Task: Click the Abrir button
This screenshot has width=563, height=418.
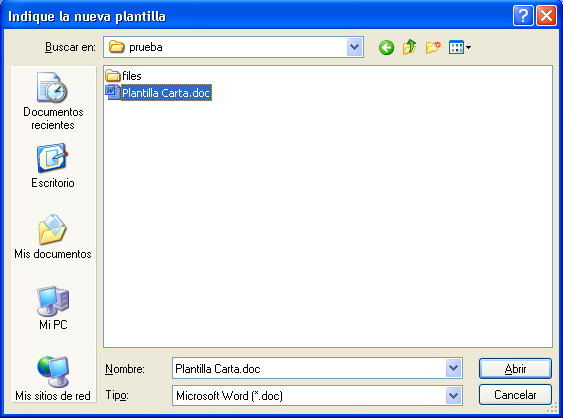Action: (x=515, y=368)
